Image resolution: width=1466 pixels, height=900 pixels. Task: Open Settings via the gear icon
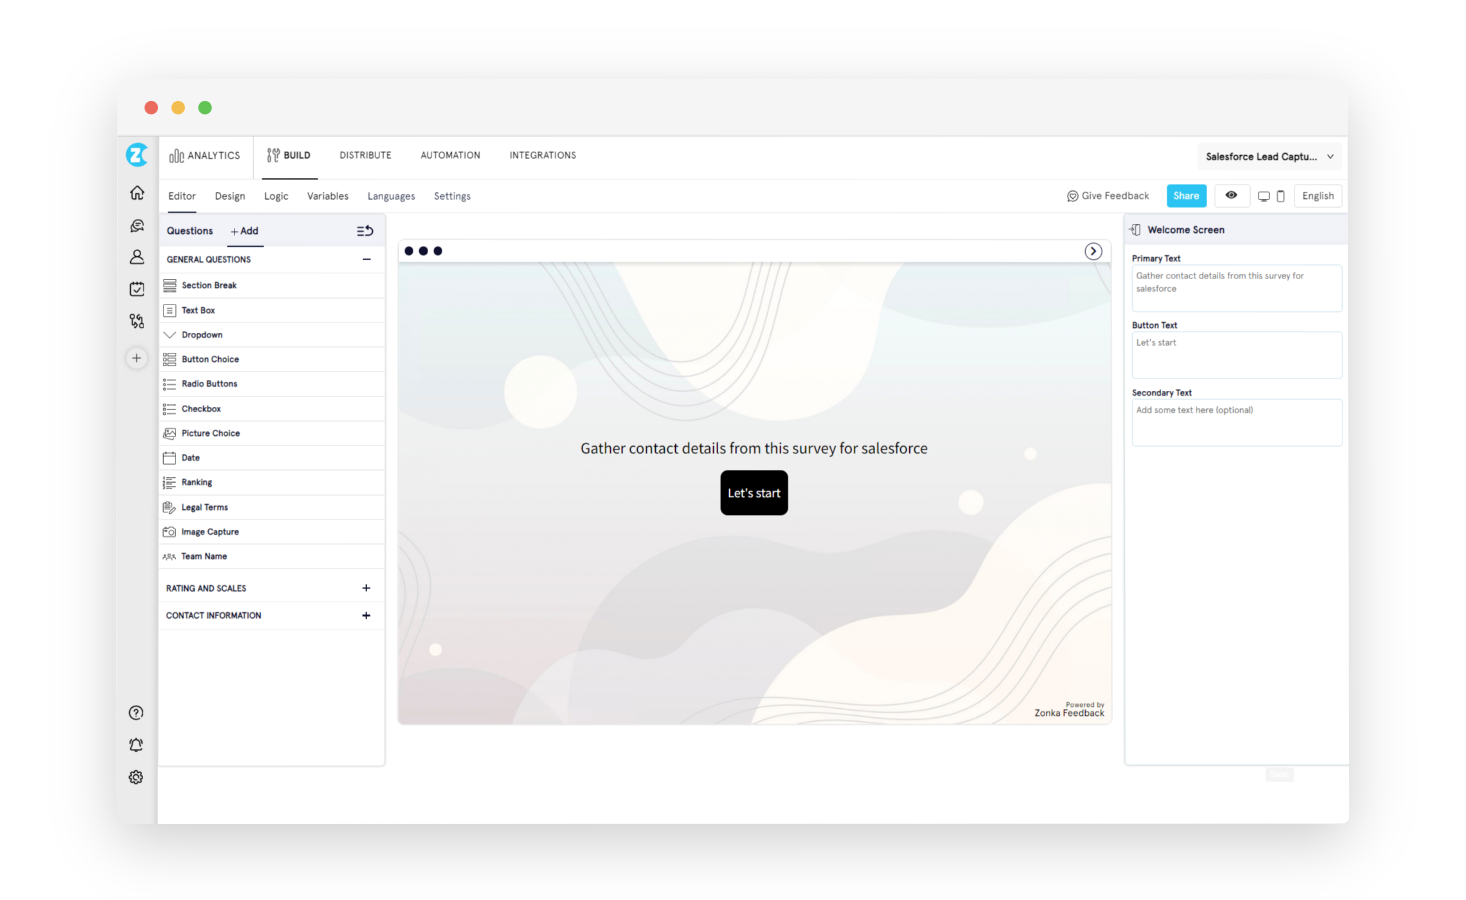point(136,777)
